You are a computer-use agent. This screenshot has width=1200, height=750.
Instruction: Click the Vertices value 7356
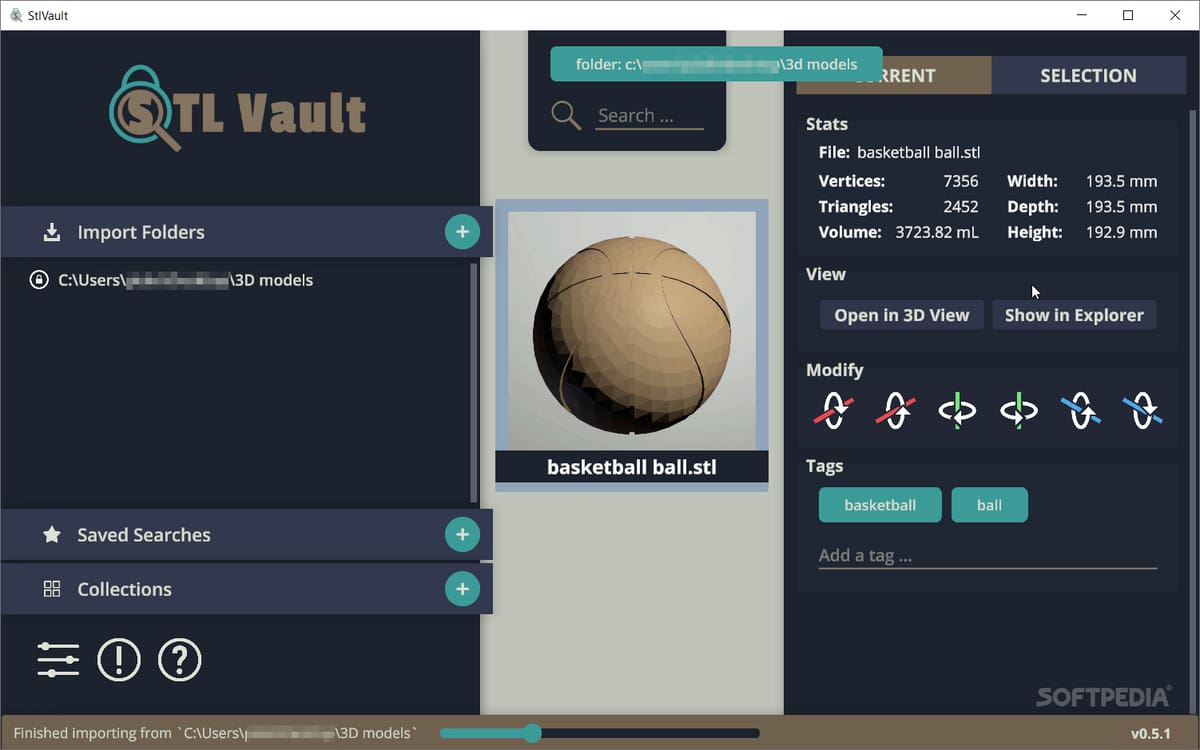[x=961, y=181]
